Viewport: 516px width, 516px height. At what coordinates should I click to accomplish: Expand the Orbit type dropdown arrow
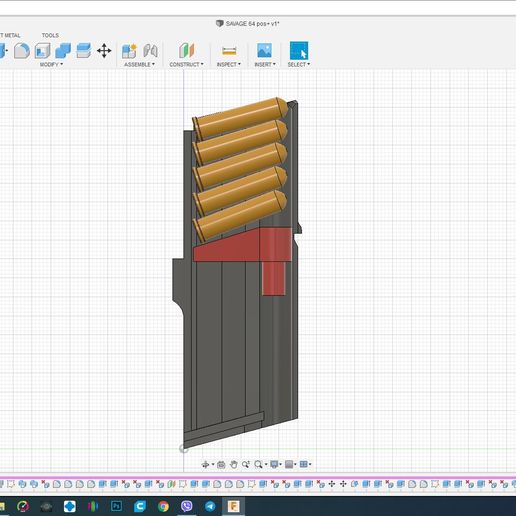213,465
